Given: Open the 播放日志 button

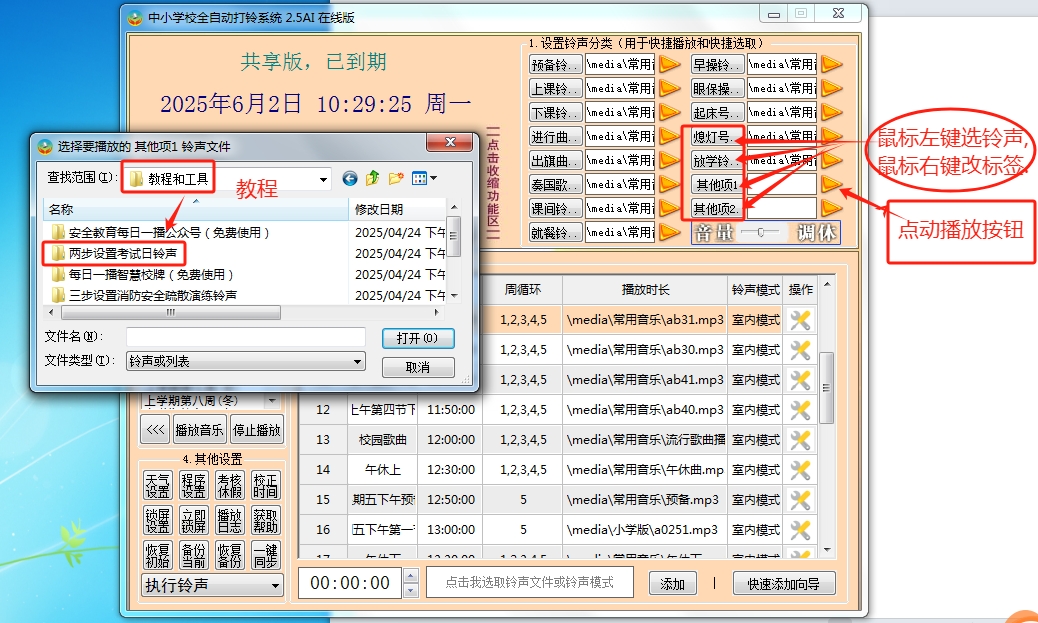Looking at the screenshot, I should (x=230, y=520).
